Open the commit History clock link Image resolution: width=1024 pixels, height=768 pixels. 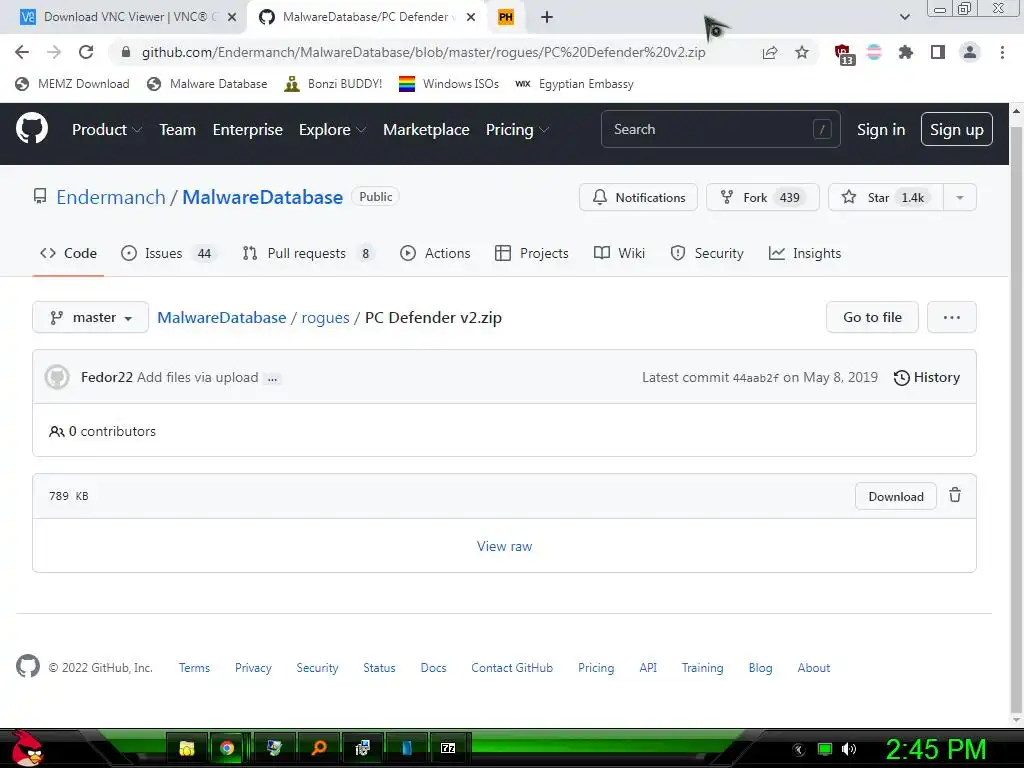tap(927, 377)
